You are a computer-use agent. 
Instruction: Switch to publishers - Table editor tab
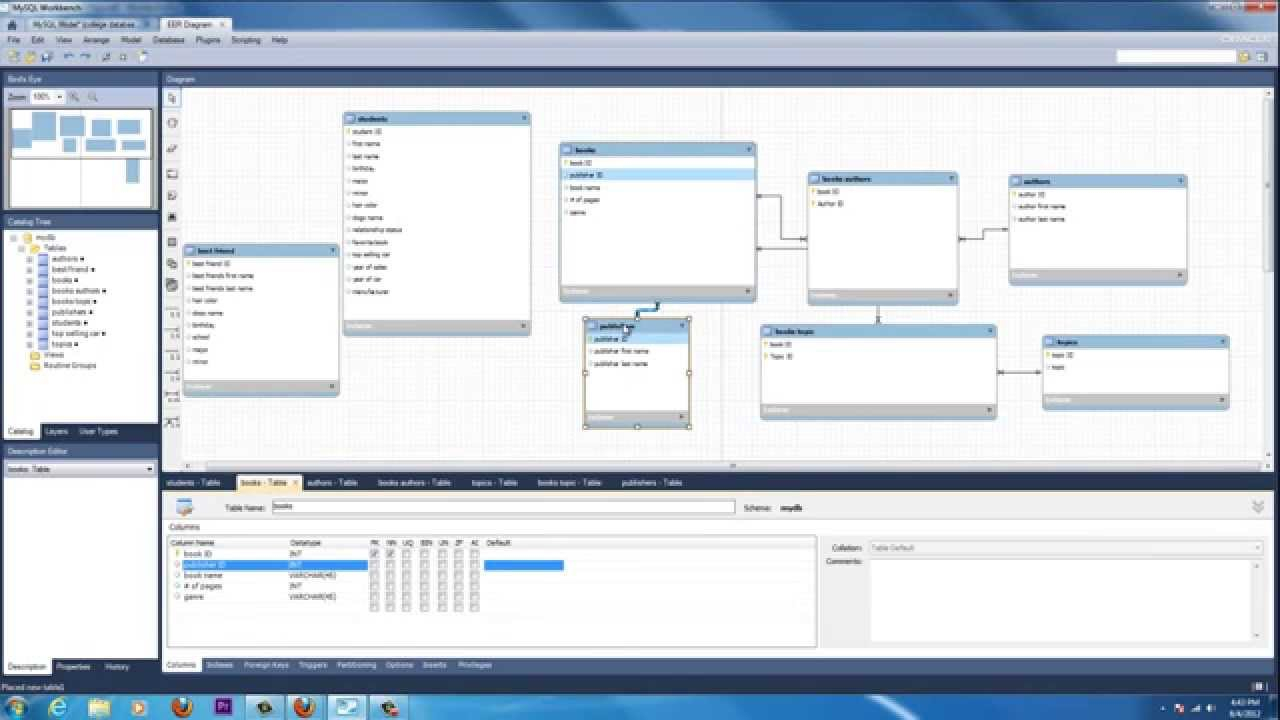[652, 483]
